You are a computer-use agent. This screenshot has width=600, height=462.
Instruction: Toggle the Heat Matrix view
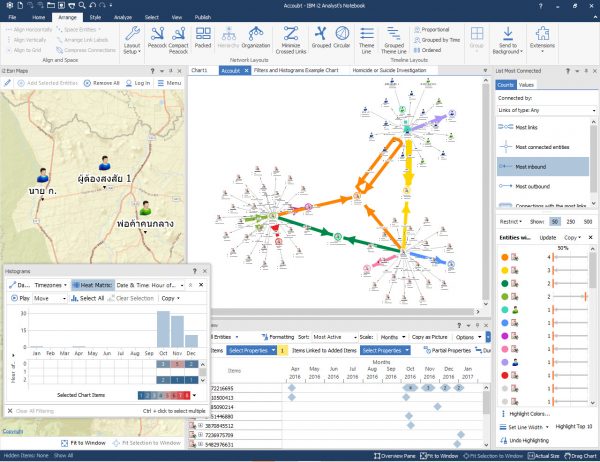point(93,285)
